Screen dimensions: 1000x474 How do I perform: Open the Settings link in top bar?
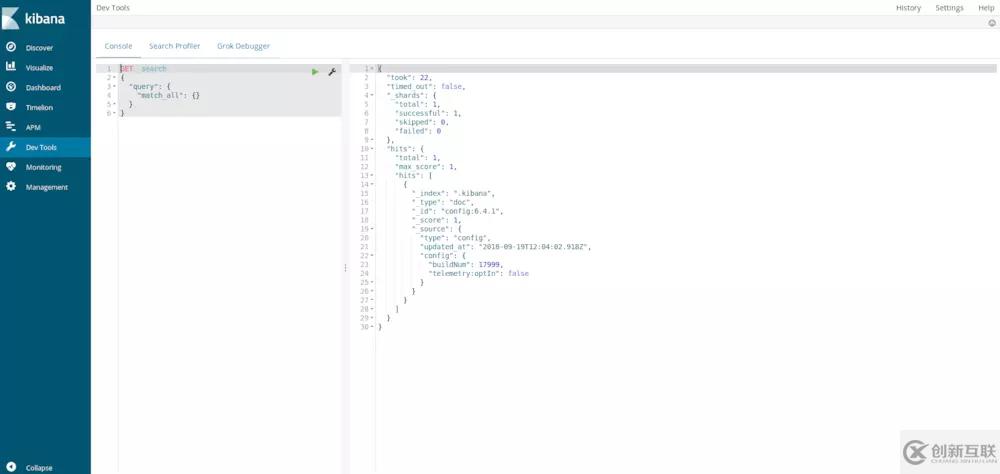[949, 8]
